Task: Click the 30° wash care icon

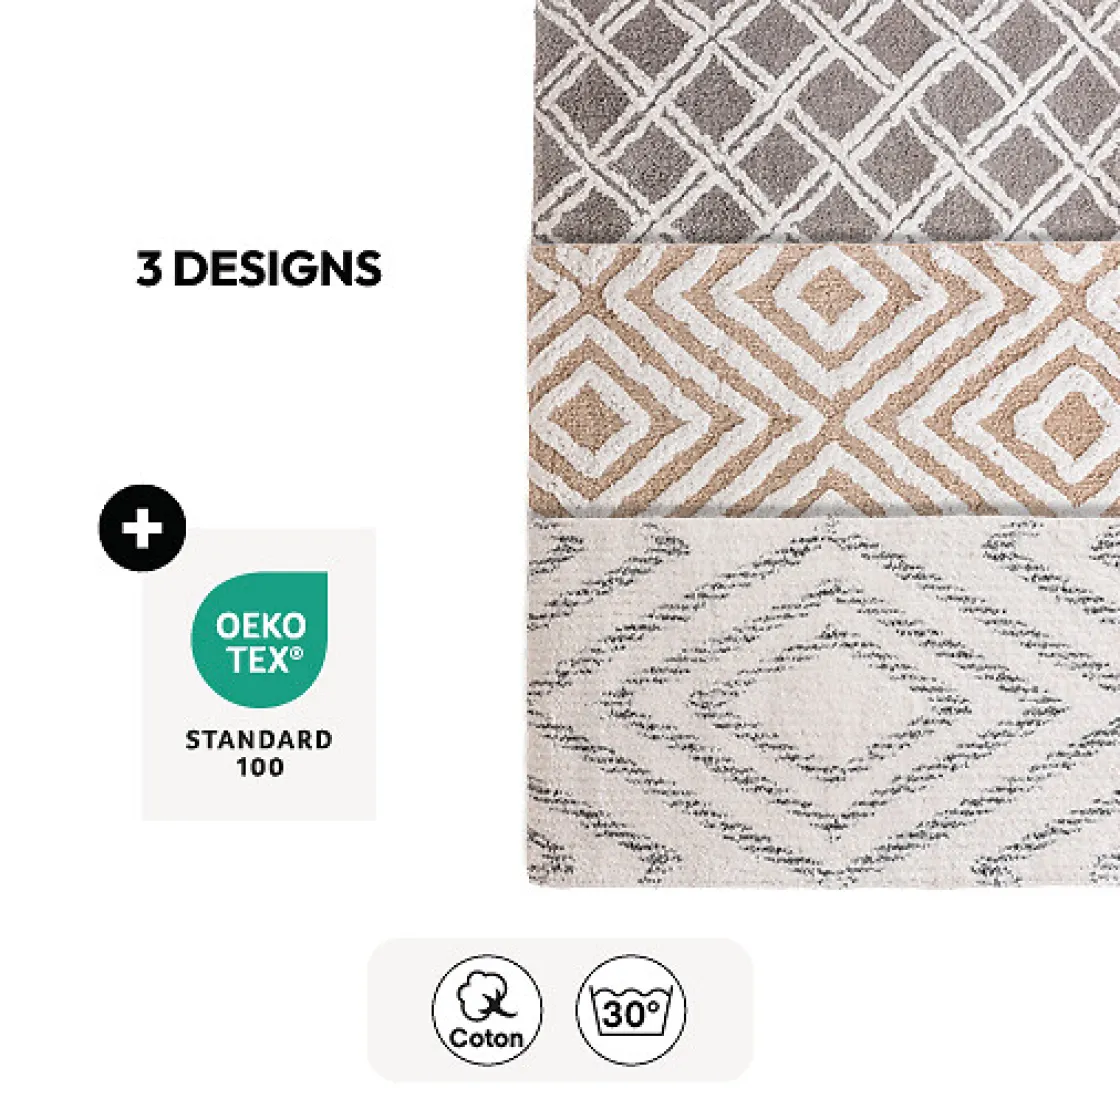Action: (x=631, y=1009)
